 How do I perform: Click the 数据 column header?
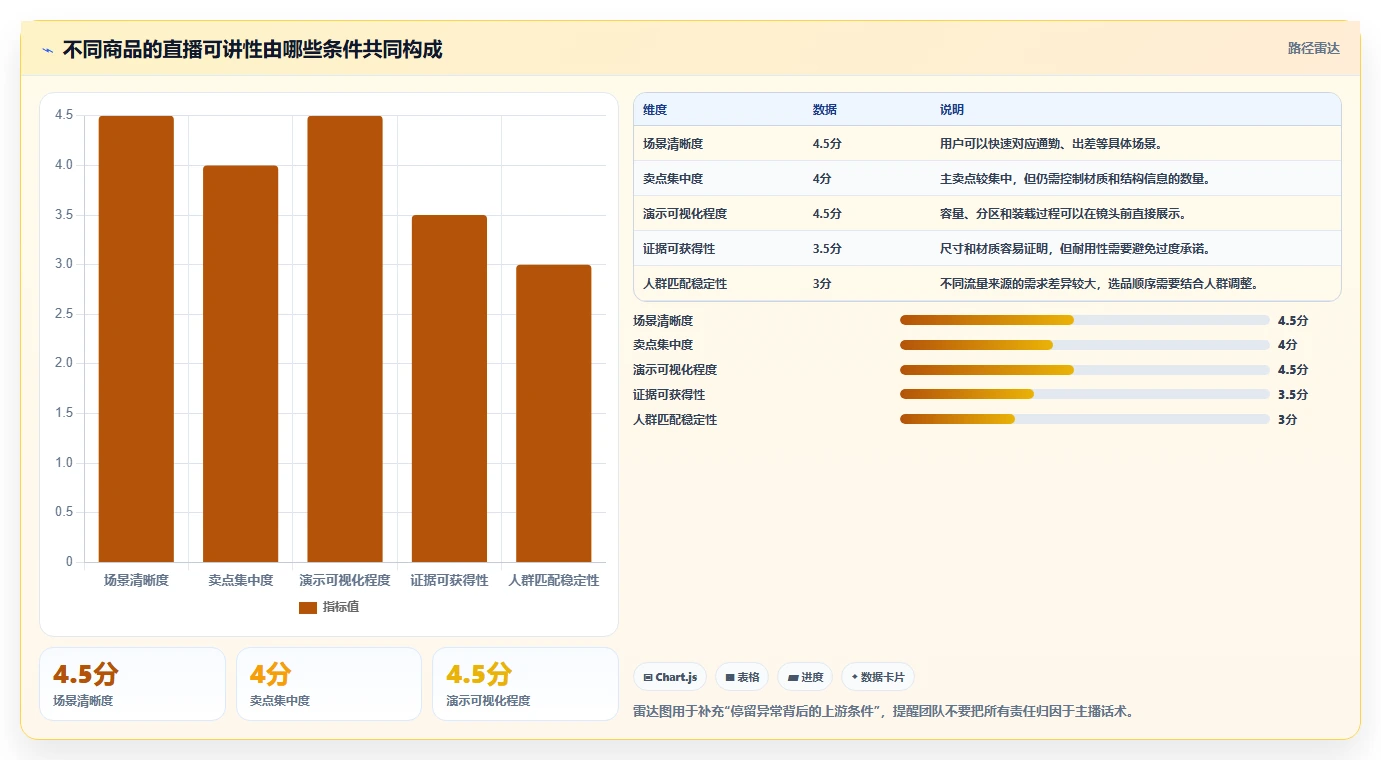825,109
